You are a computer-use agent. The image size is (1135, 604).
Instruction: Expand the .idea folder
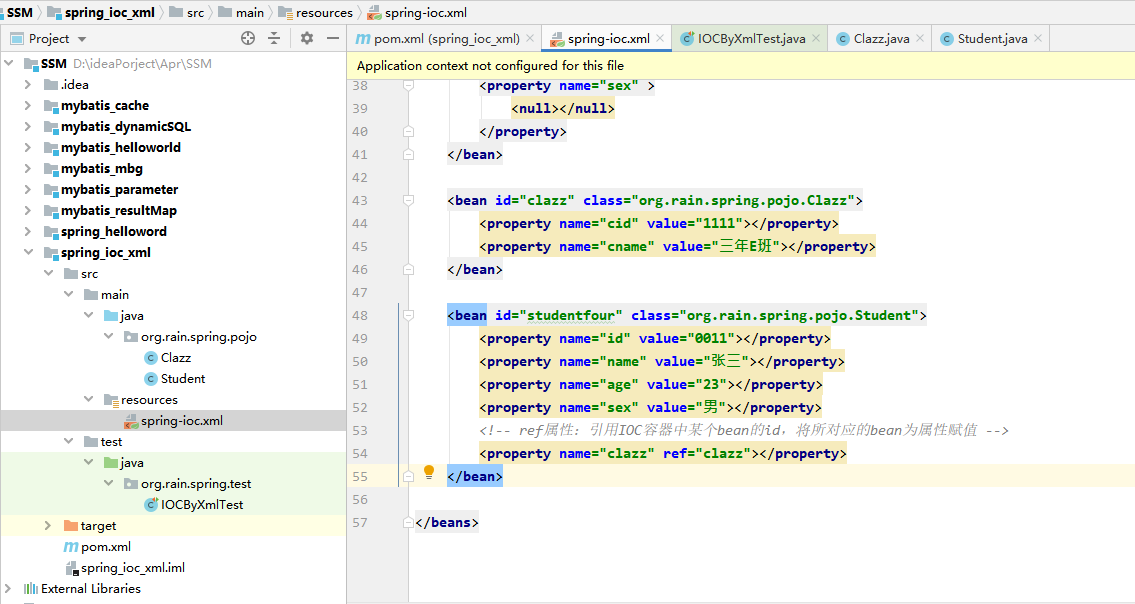(x=28, y=85)
